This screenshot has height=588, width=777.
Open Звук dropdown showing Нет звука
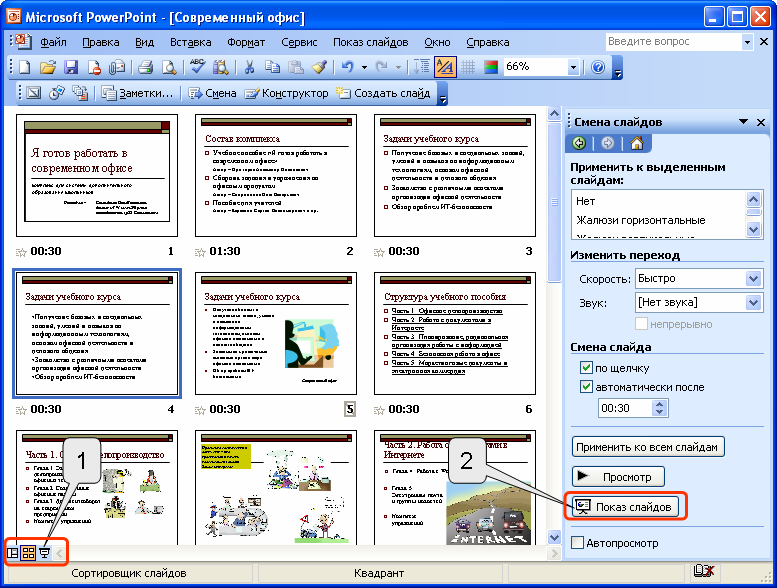[753, 302]
